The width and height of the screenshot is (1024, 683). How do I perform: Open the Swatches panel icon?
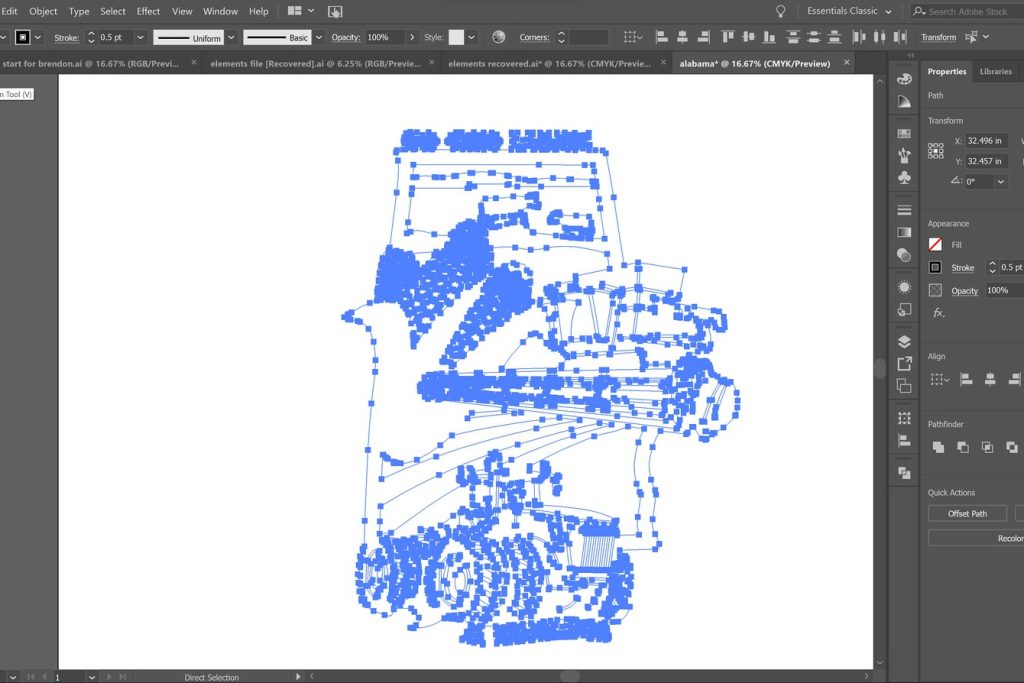coord(904,133)
